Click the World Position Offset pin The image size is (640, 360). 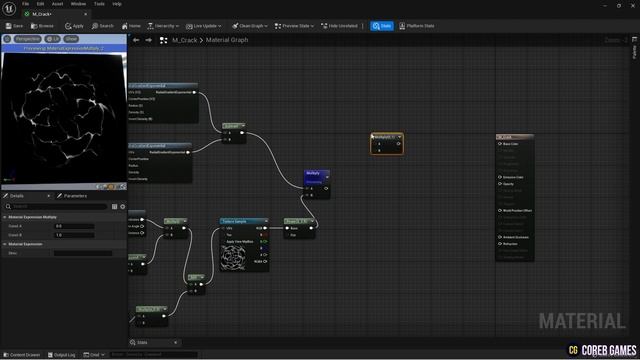pos(500,210)
